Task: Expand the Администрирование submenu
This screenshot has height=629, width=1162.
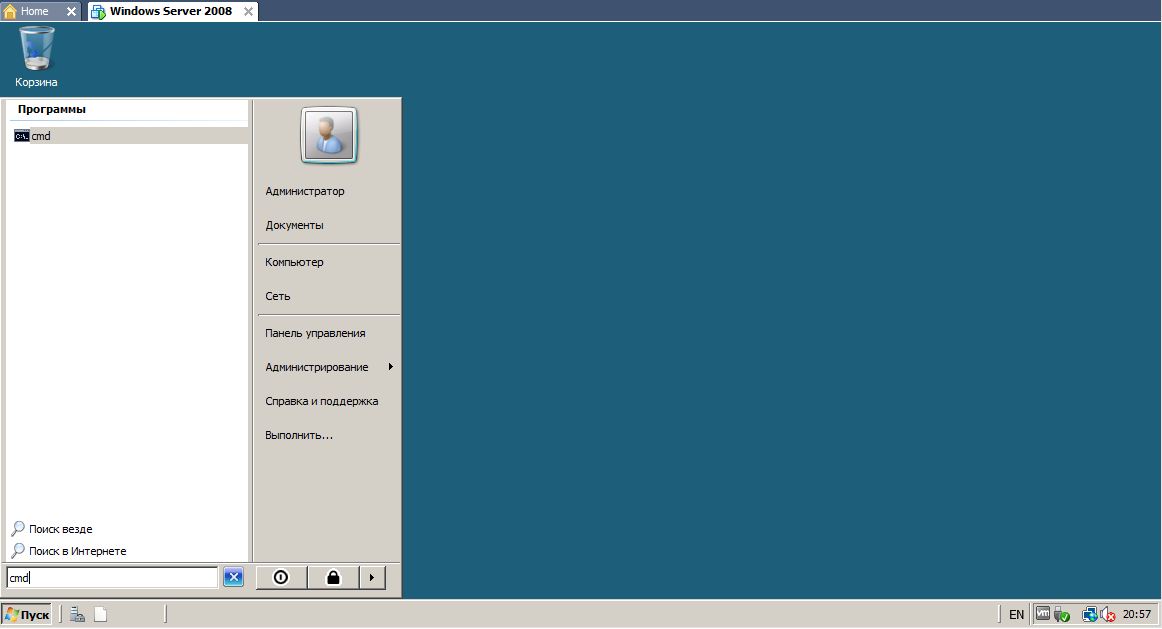Action: pos(328,367)
